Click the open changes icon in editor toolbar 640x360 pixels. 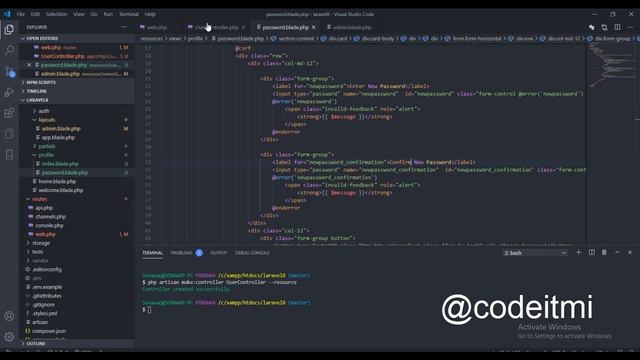coord(604,27)
